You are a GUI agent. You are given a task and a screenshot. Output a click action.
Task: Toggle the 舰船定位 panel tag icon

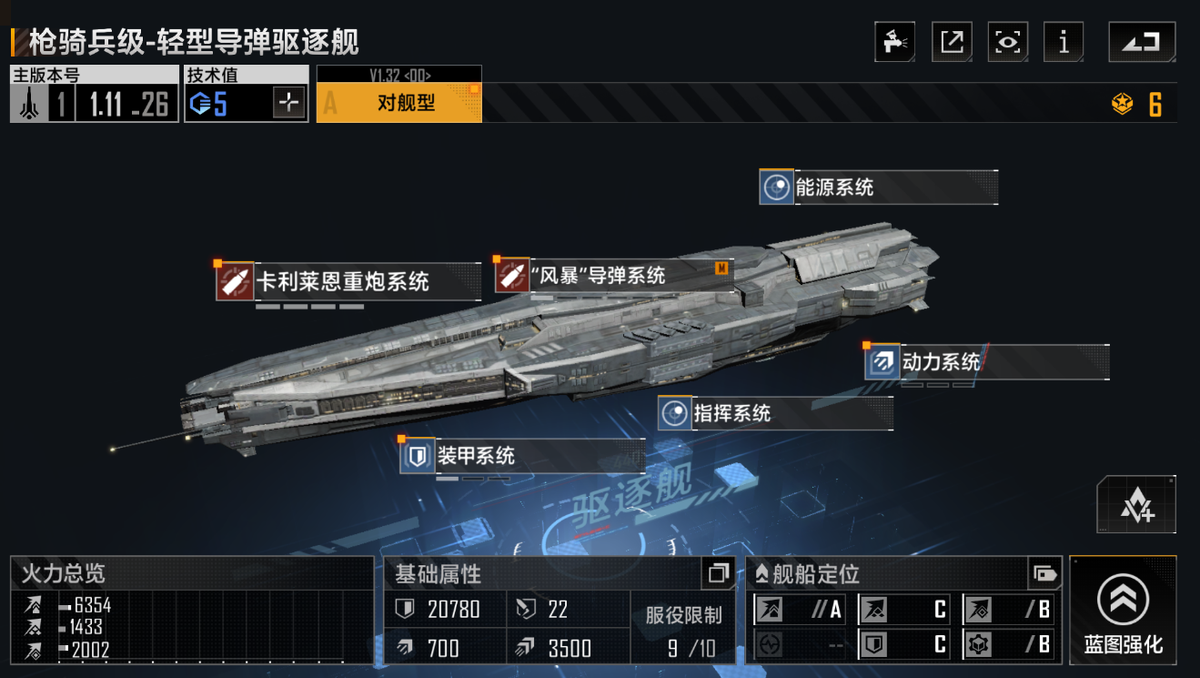(1044, 574)
